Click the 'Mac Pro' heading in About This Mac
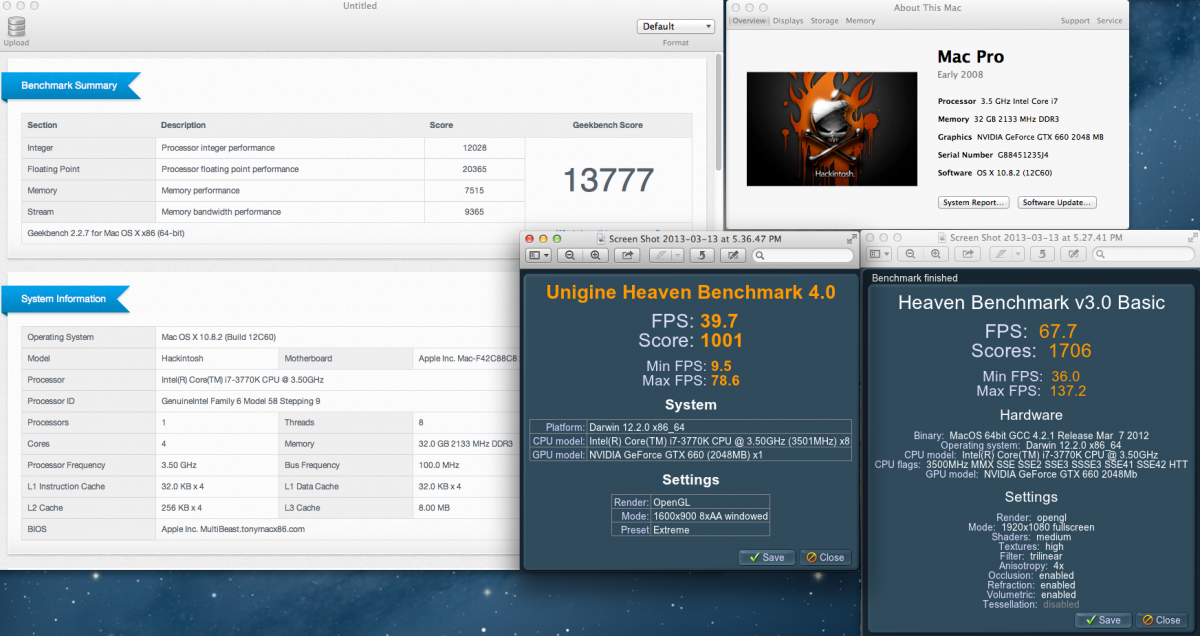Viewport: 1200px width, 636px height. 970,57
